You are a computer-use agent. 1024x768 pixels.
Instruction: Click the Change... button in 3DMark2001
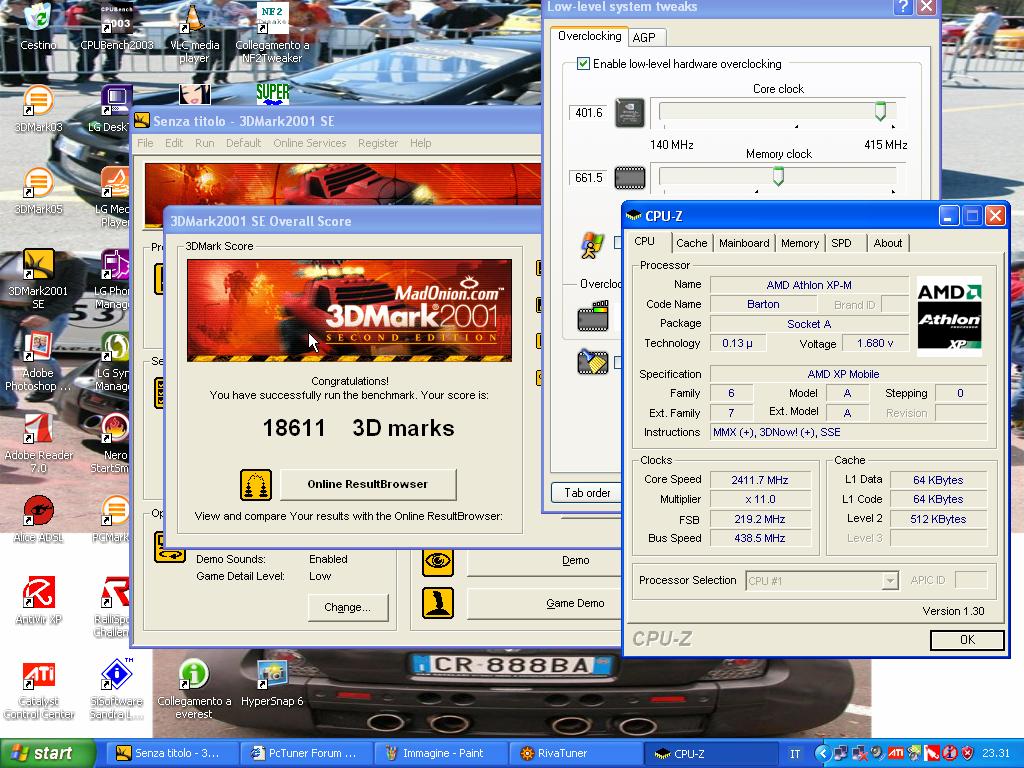pos(347,607)
